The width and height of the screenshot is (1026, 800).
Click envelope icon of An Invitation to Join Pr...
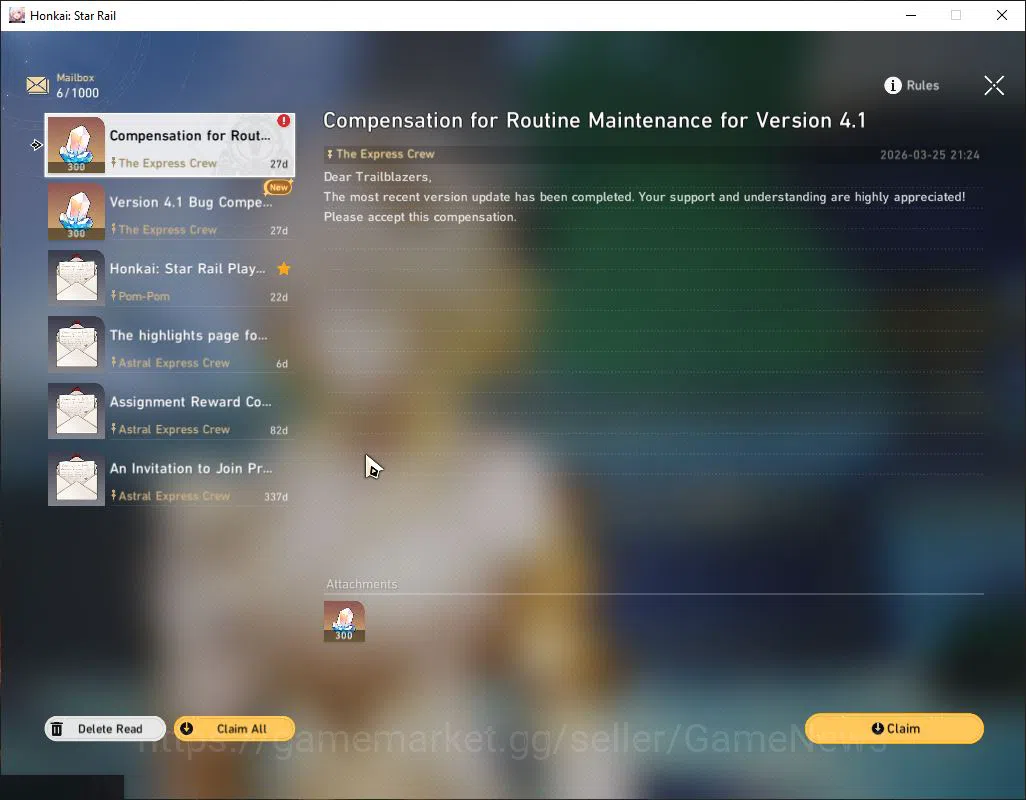pos(76,478)
